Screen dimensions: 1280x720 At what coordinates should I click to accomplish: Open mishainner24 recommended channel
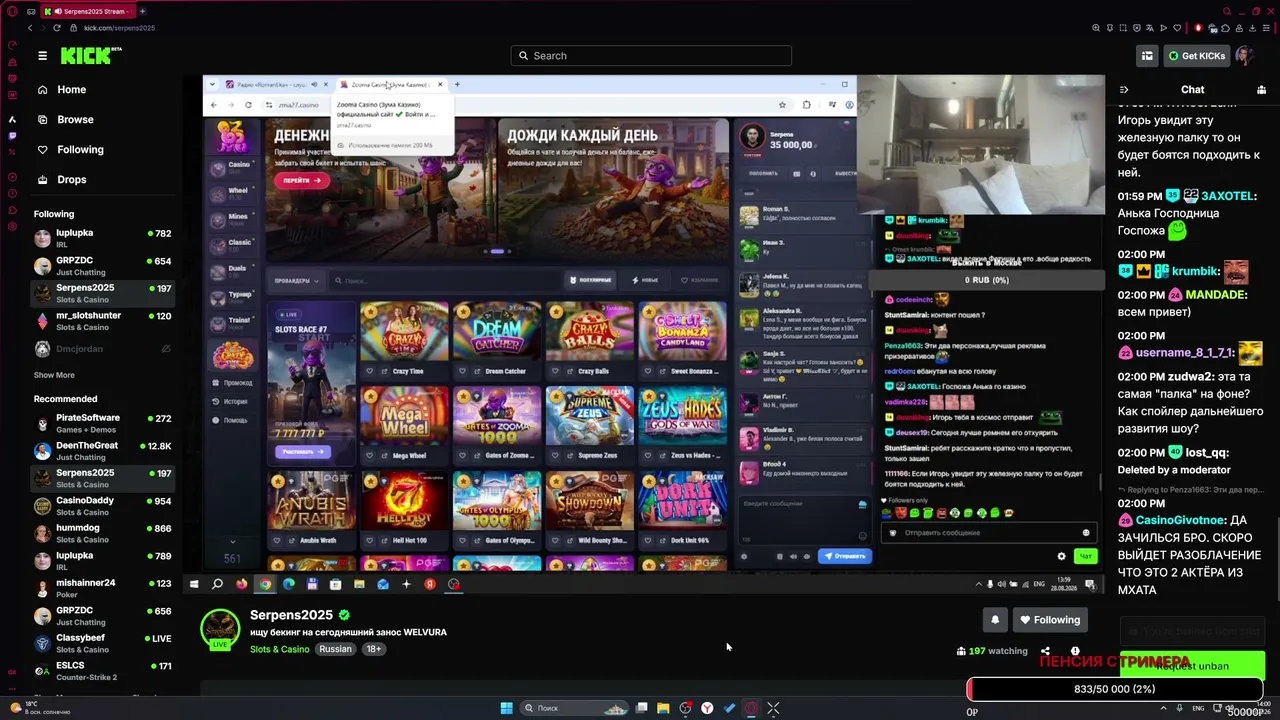(x=102, y=588)
